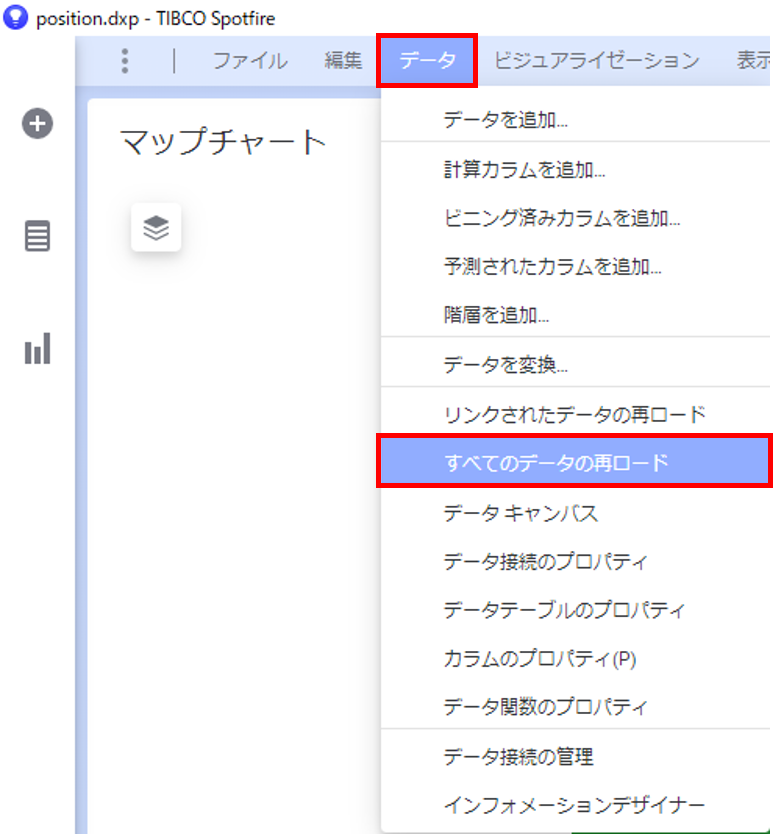Open the 表示 menu

pos(753,60)
